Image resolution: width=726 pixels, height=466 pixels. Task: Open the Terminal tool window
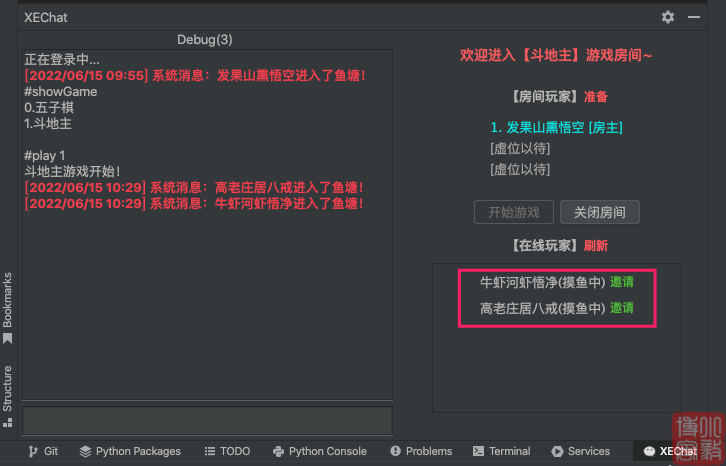click(x=501, y=451)
